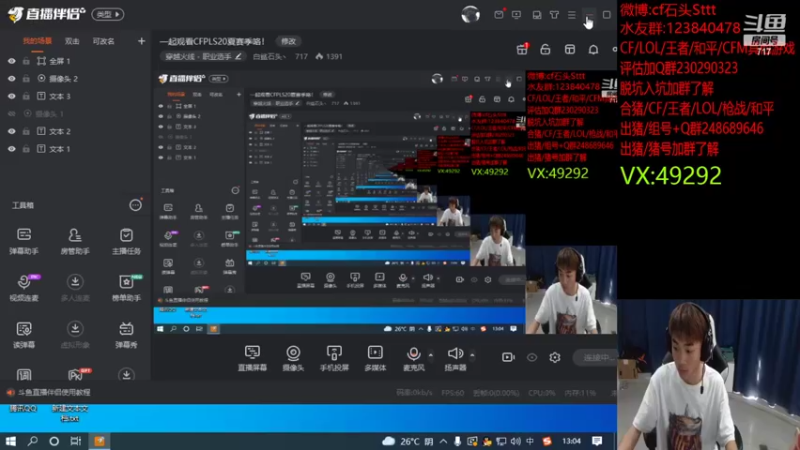Open the hamburger menu in title bar
Viewport: 800px width, 450px height.
coord(571,15)
